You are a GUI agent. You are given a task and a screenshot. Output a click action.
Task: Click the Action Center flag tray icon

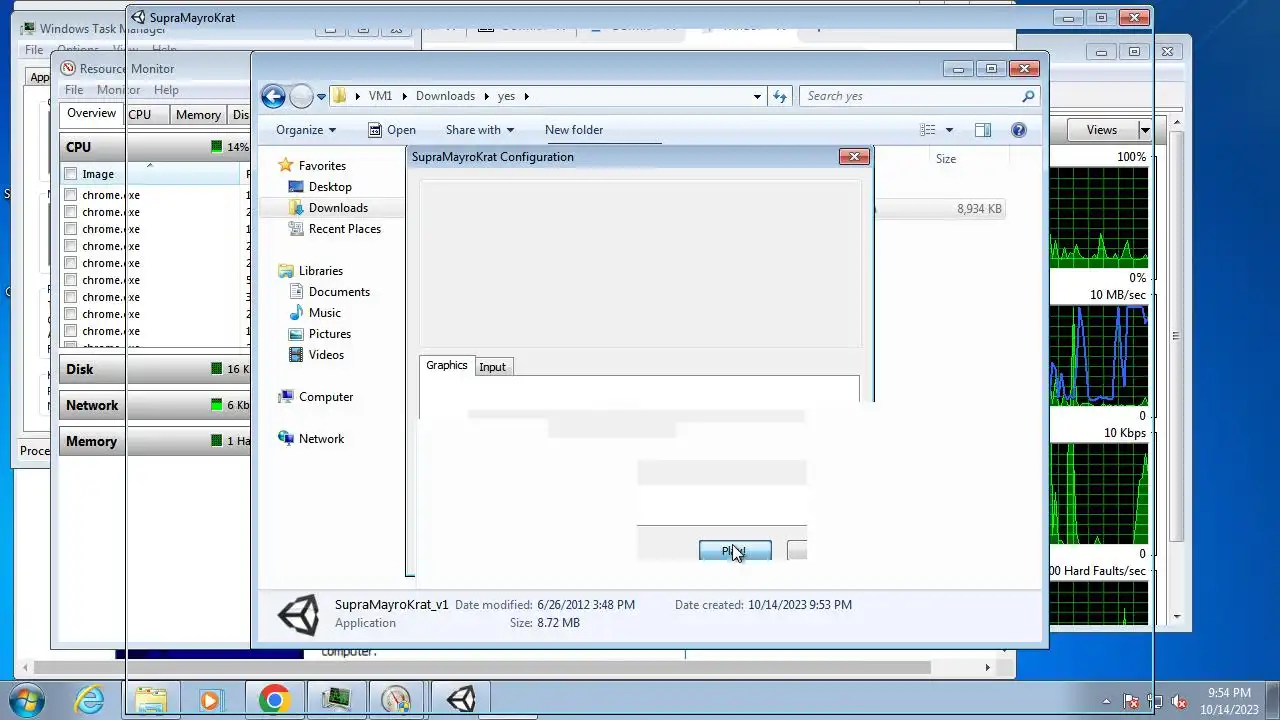pos(1131,702)
